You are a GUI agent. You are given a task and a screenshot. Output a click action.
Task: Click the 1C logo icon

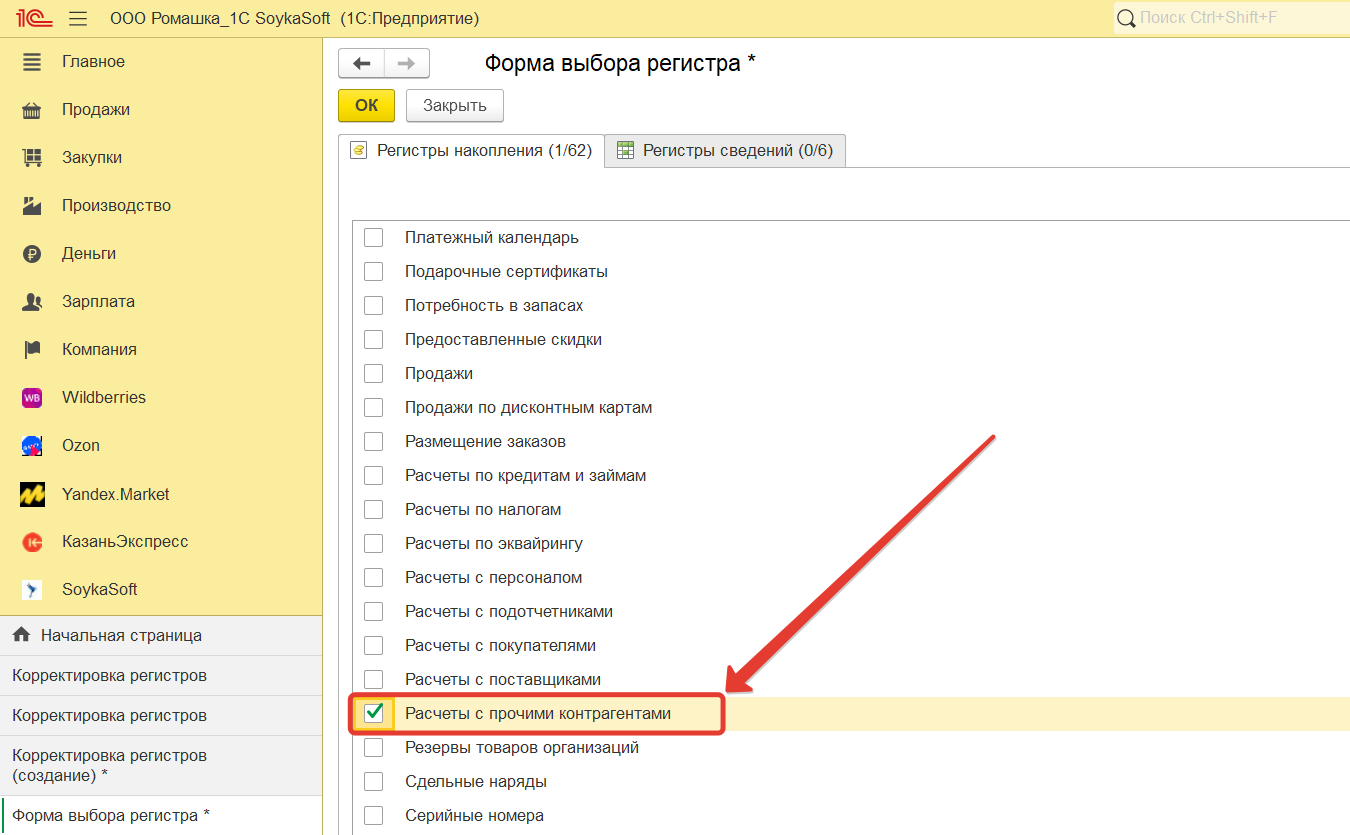pyautogui.click(x=33, y=18)
